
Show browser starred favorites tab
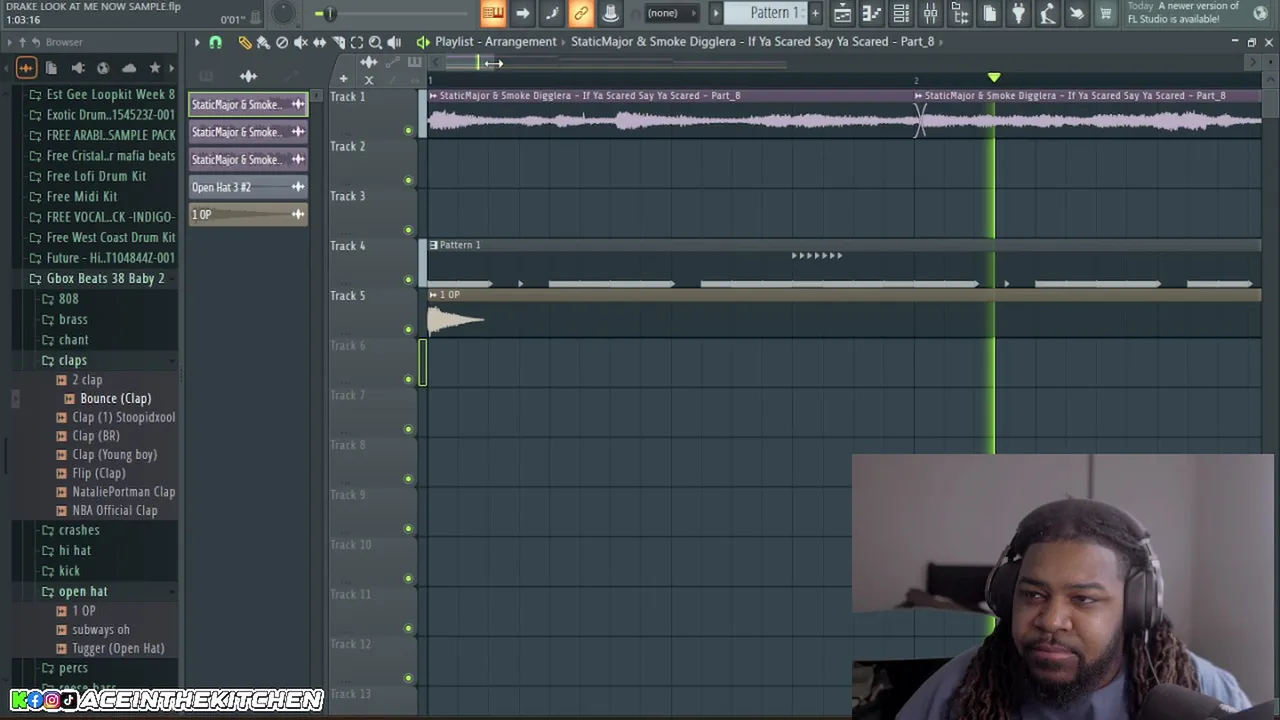(x=155, y=68)
